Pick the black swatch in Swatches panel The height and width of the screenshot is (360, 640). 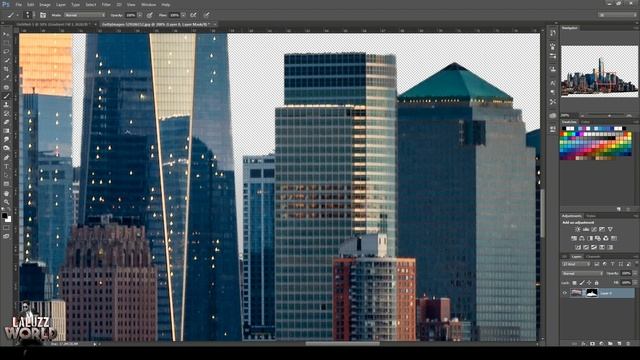tap(564, 128)
